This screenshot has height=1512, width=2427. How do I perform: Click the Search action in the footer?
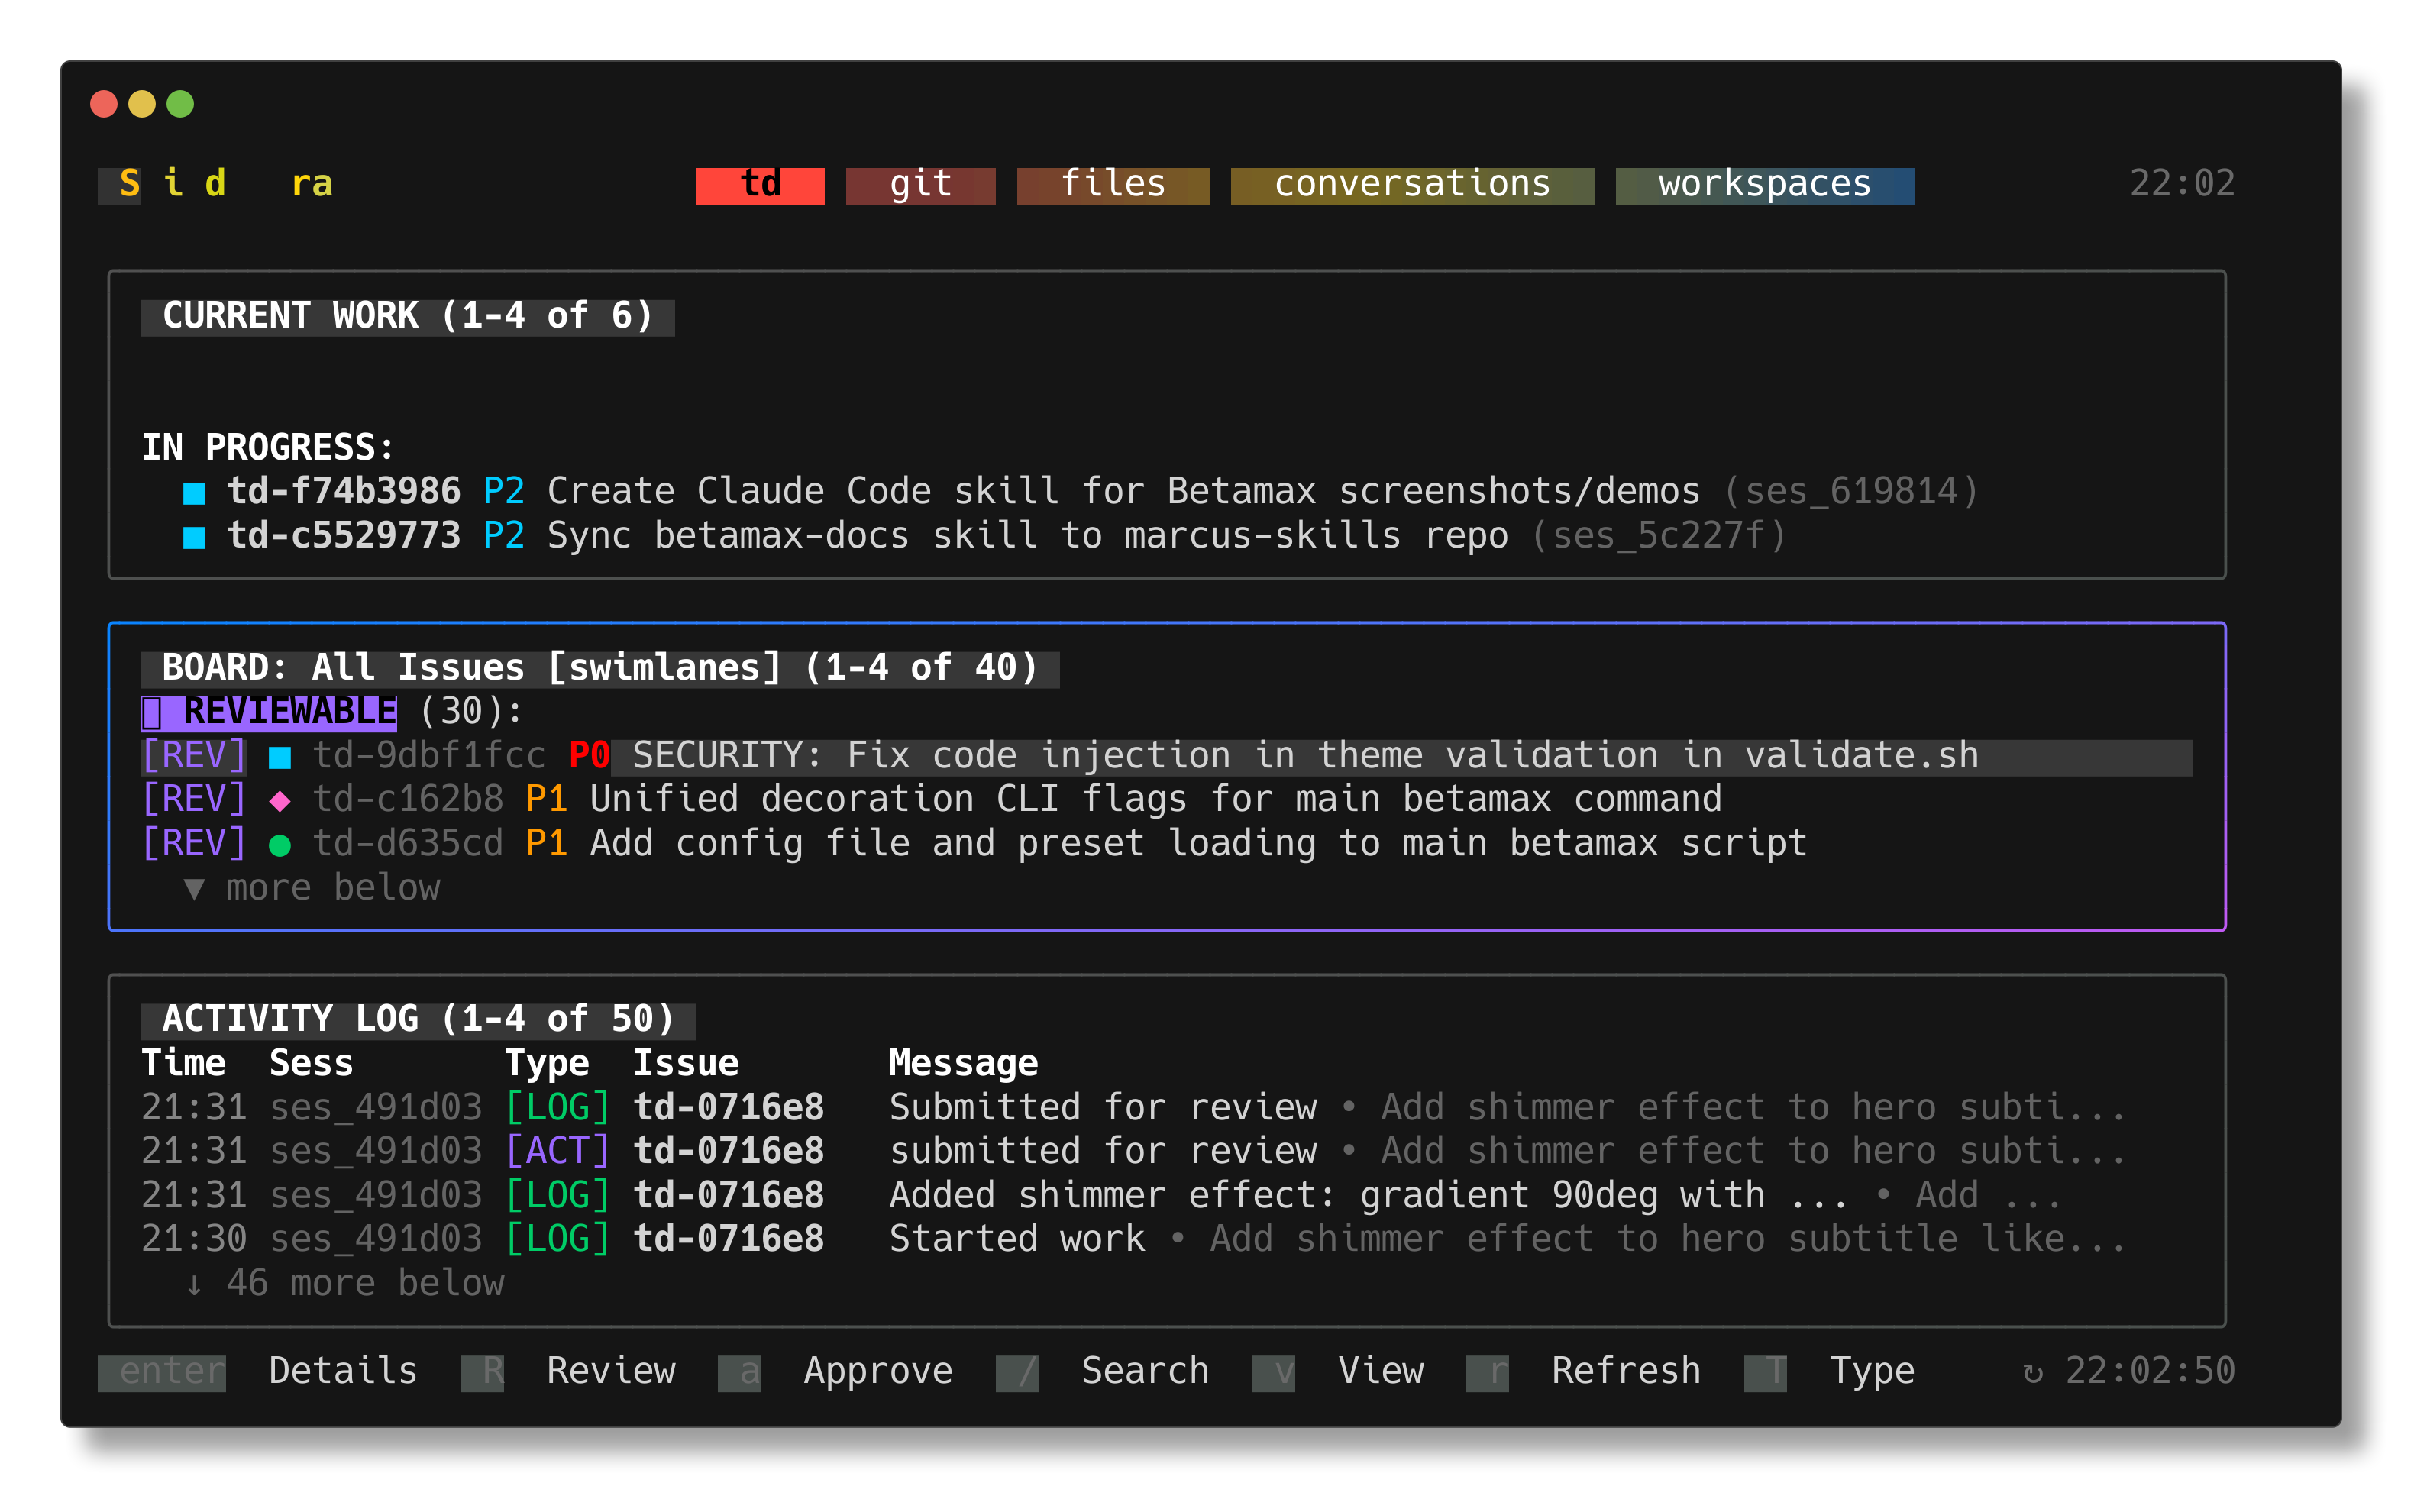(x=1144, y=1371)
